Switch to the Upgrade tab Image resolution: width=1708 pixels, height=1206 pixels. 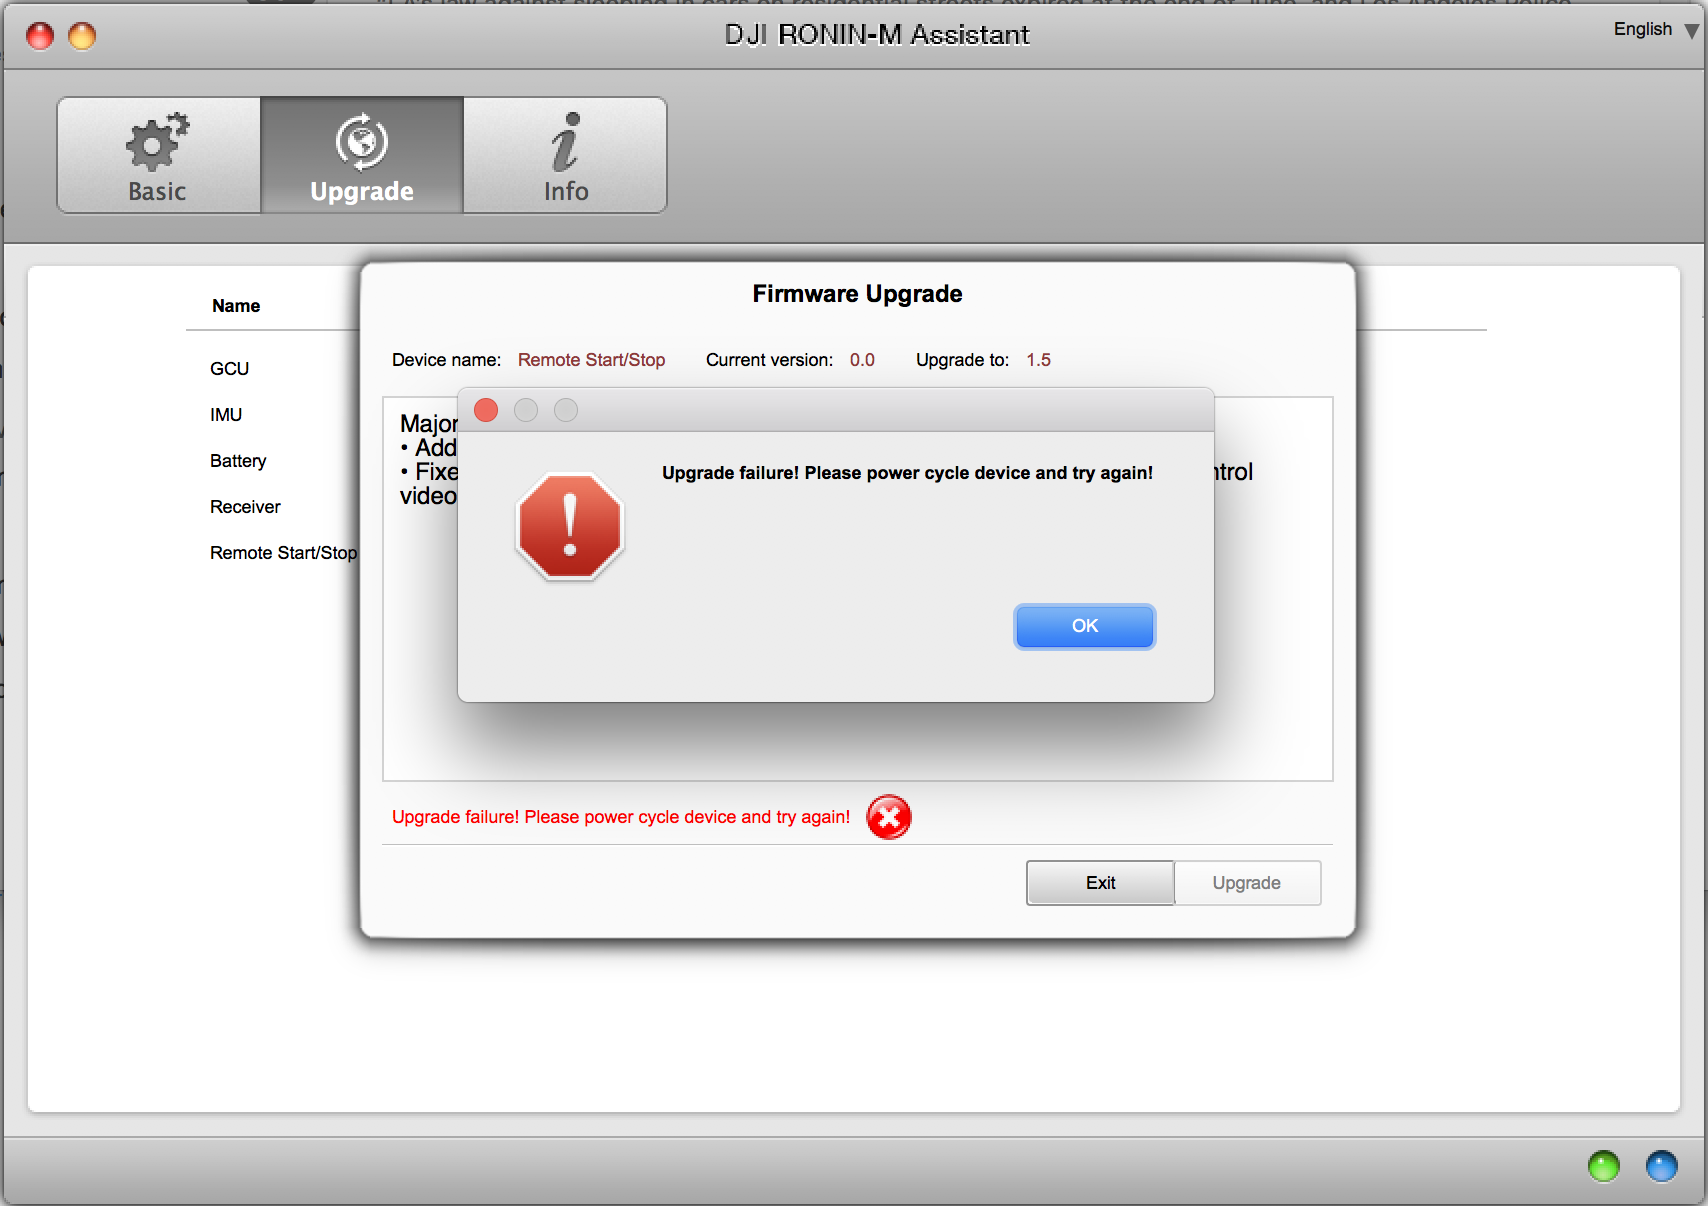click(362, 155)
